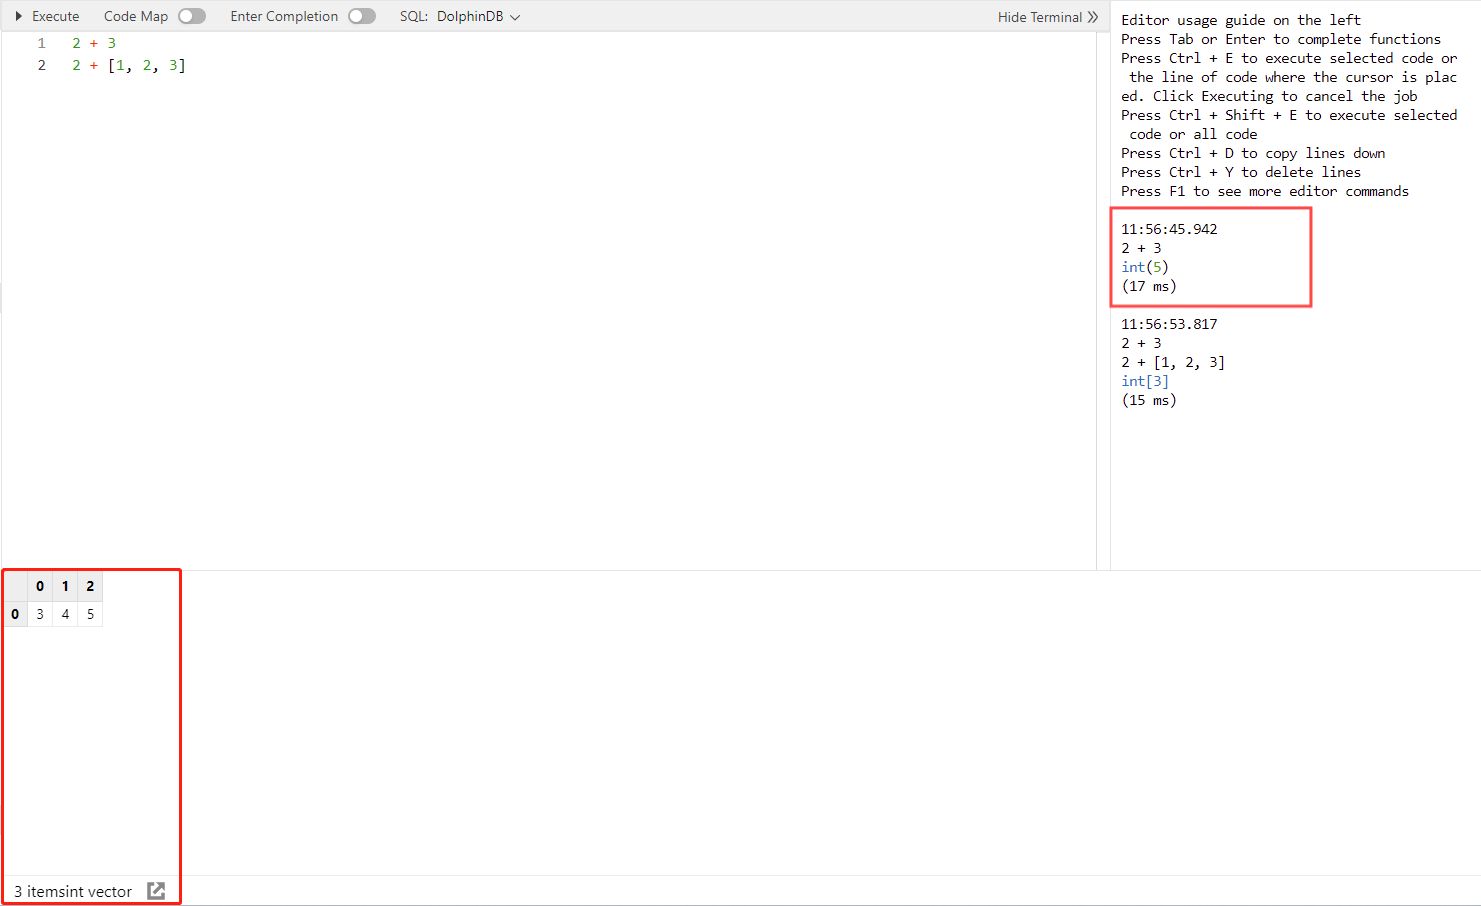Image resolution: width=1481 pixels, height=906 pixels.
Task: Click the table cell containing value 4
Action: click(x=65, y=614)
